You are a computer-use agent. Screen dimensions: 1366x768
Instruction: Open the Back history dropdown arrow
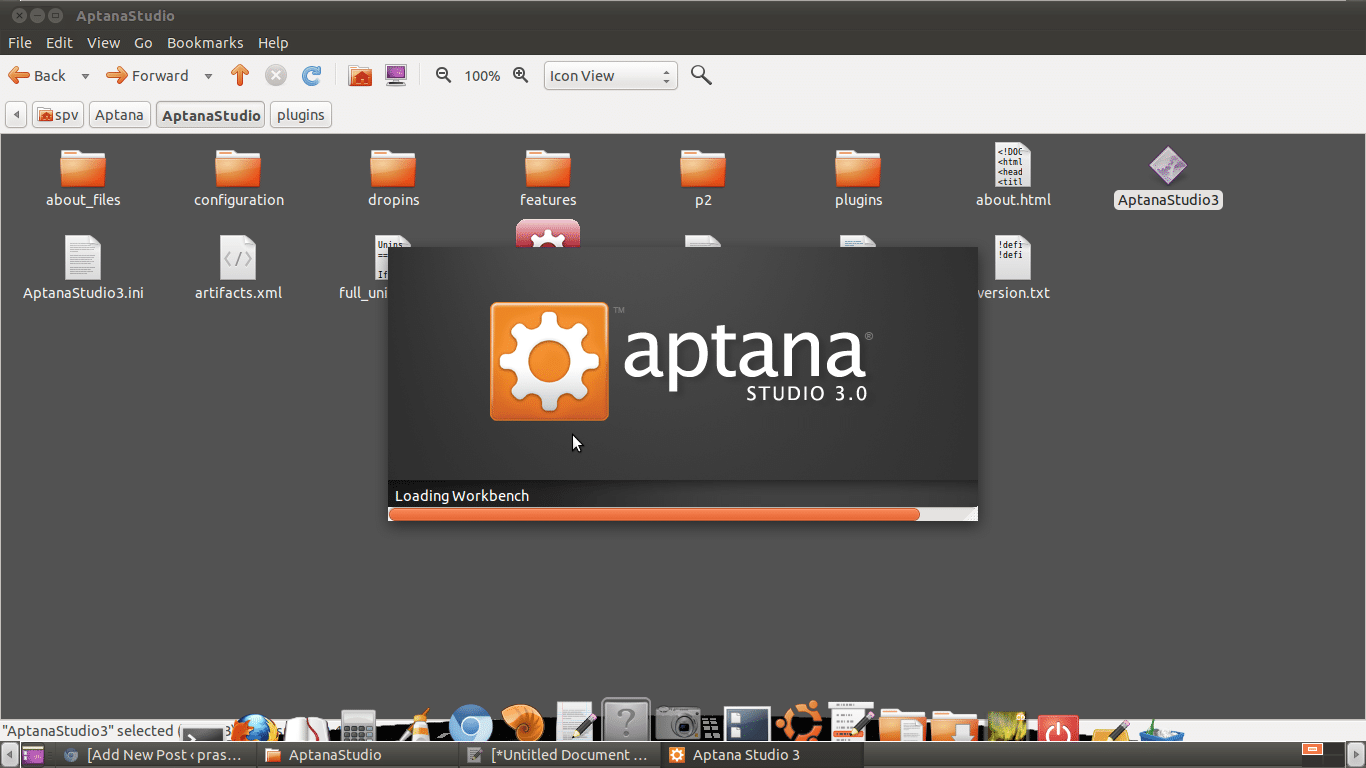85,76
